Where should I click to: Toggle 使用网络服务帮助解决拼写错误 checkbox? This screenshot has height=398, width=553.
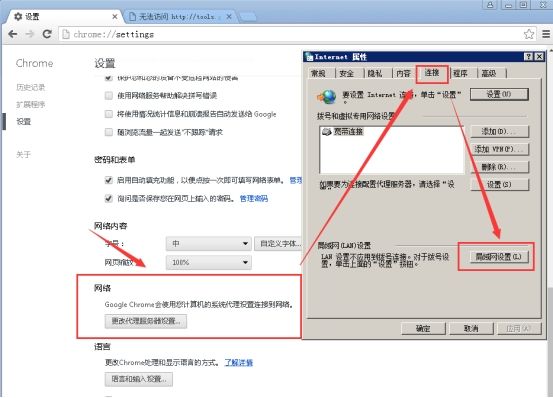pos(109,96)
